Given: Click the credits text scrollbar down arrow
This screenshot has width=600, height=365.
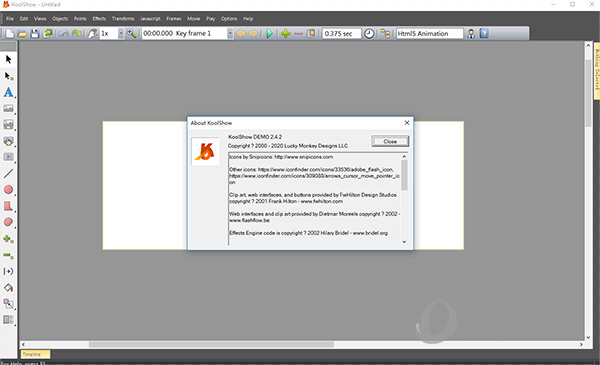Looking at the screenshot, I should (x=404, y=241).
